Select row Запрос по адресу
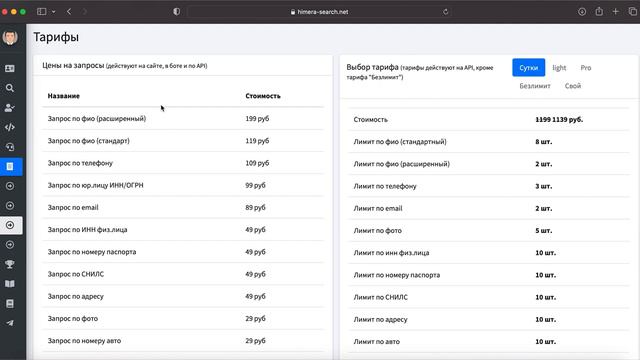 [x=183, y=296]
